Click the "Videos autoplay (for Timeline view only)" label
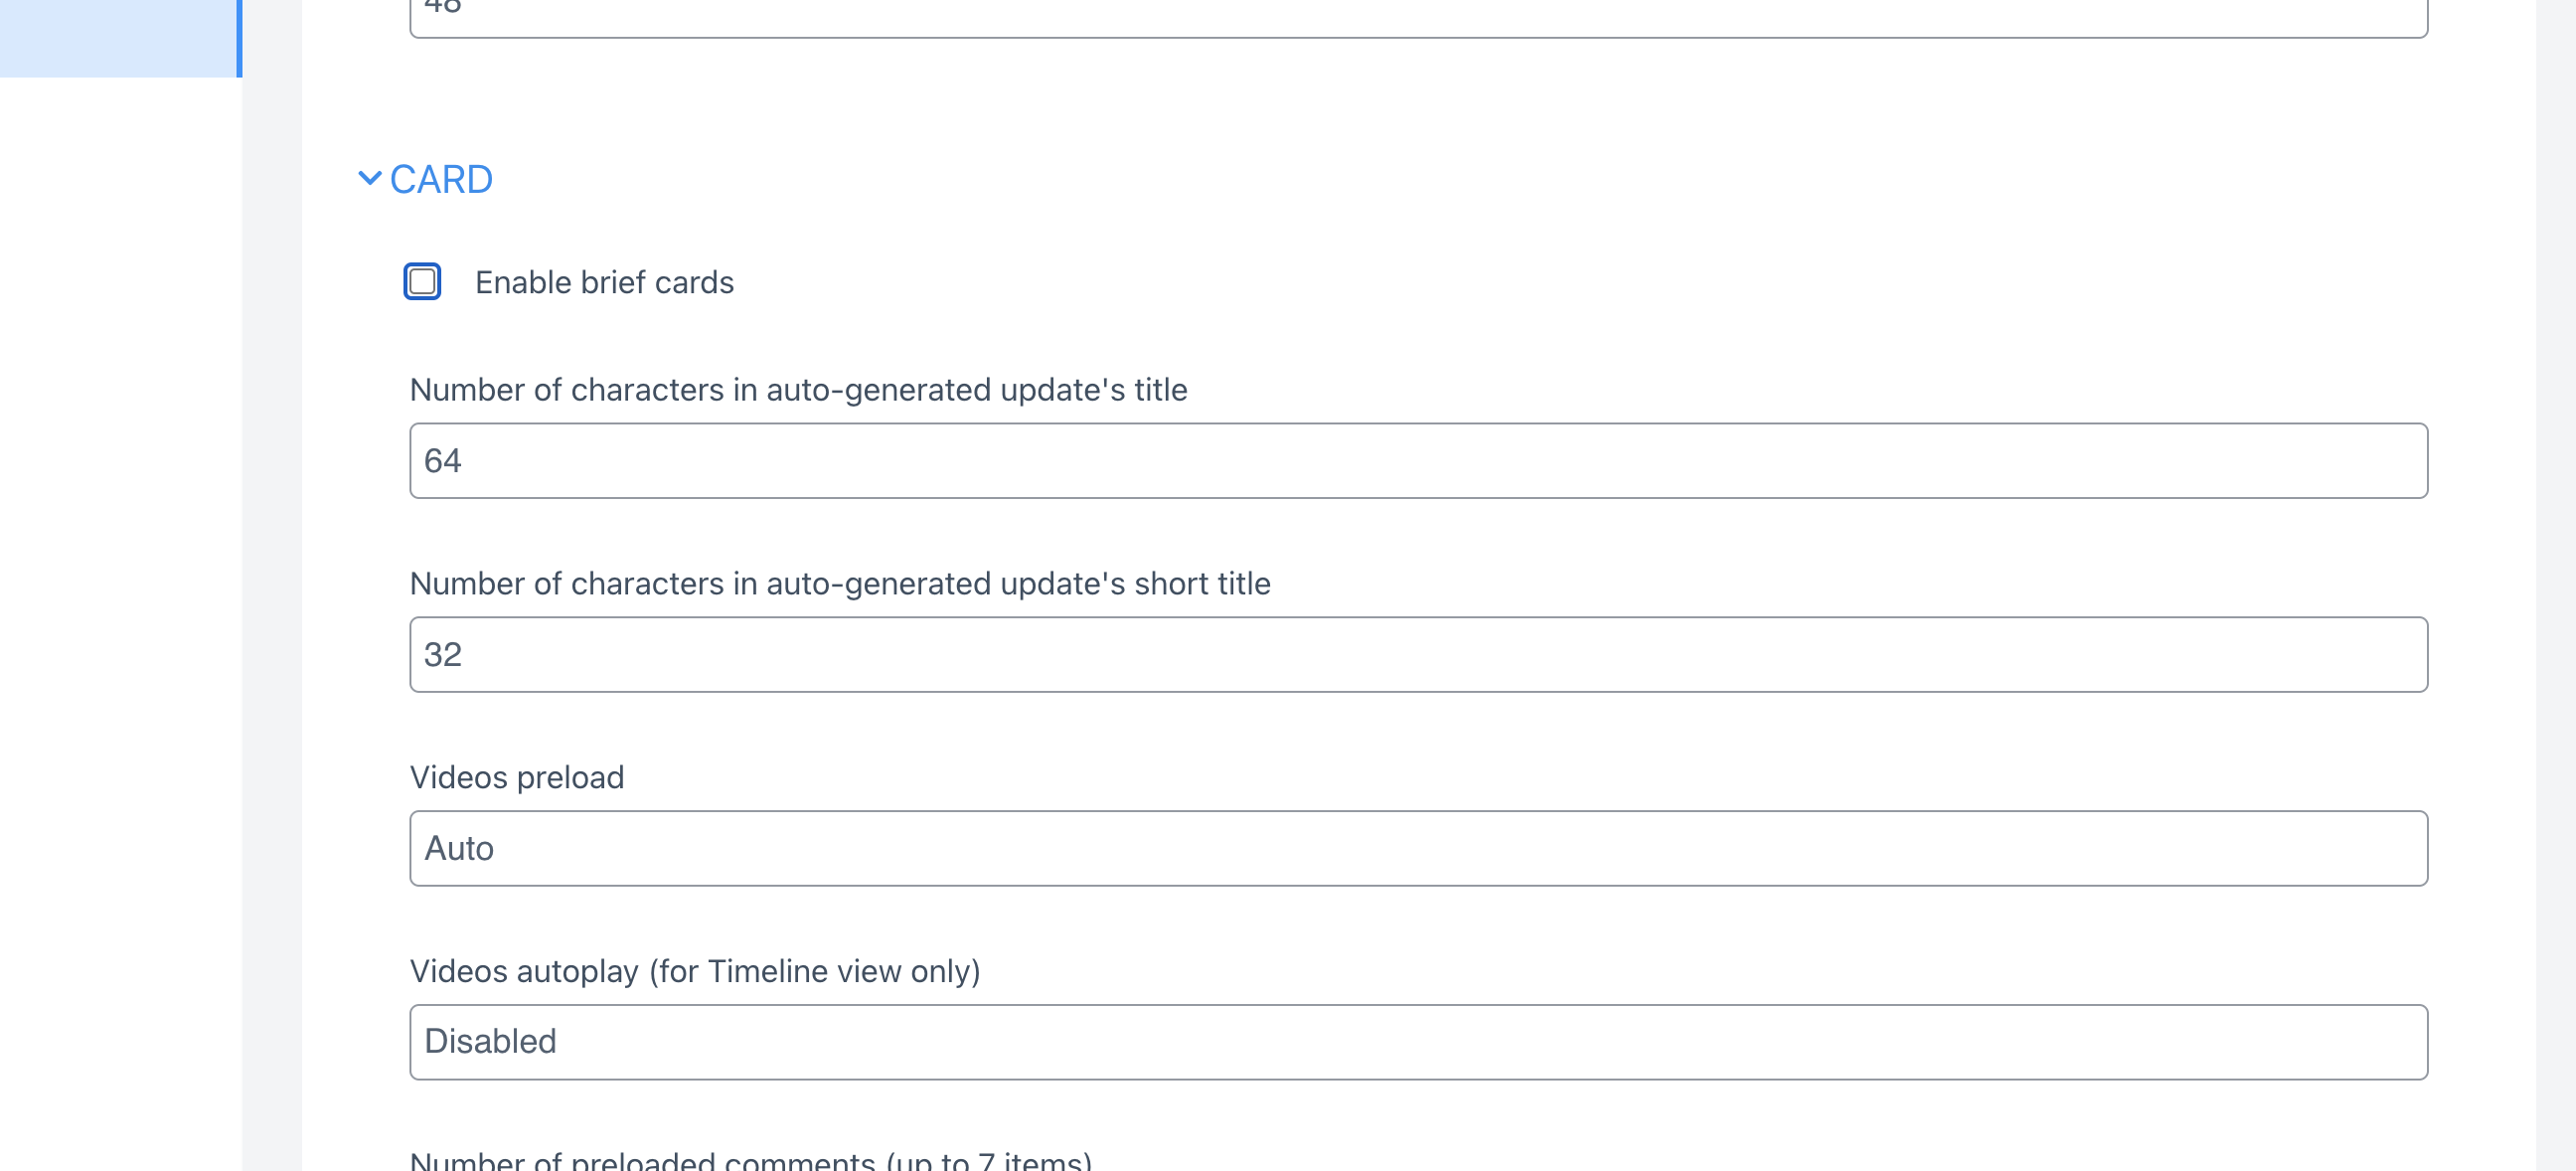The width and height of the screenshot is (2576, 1171). 695,971
